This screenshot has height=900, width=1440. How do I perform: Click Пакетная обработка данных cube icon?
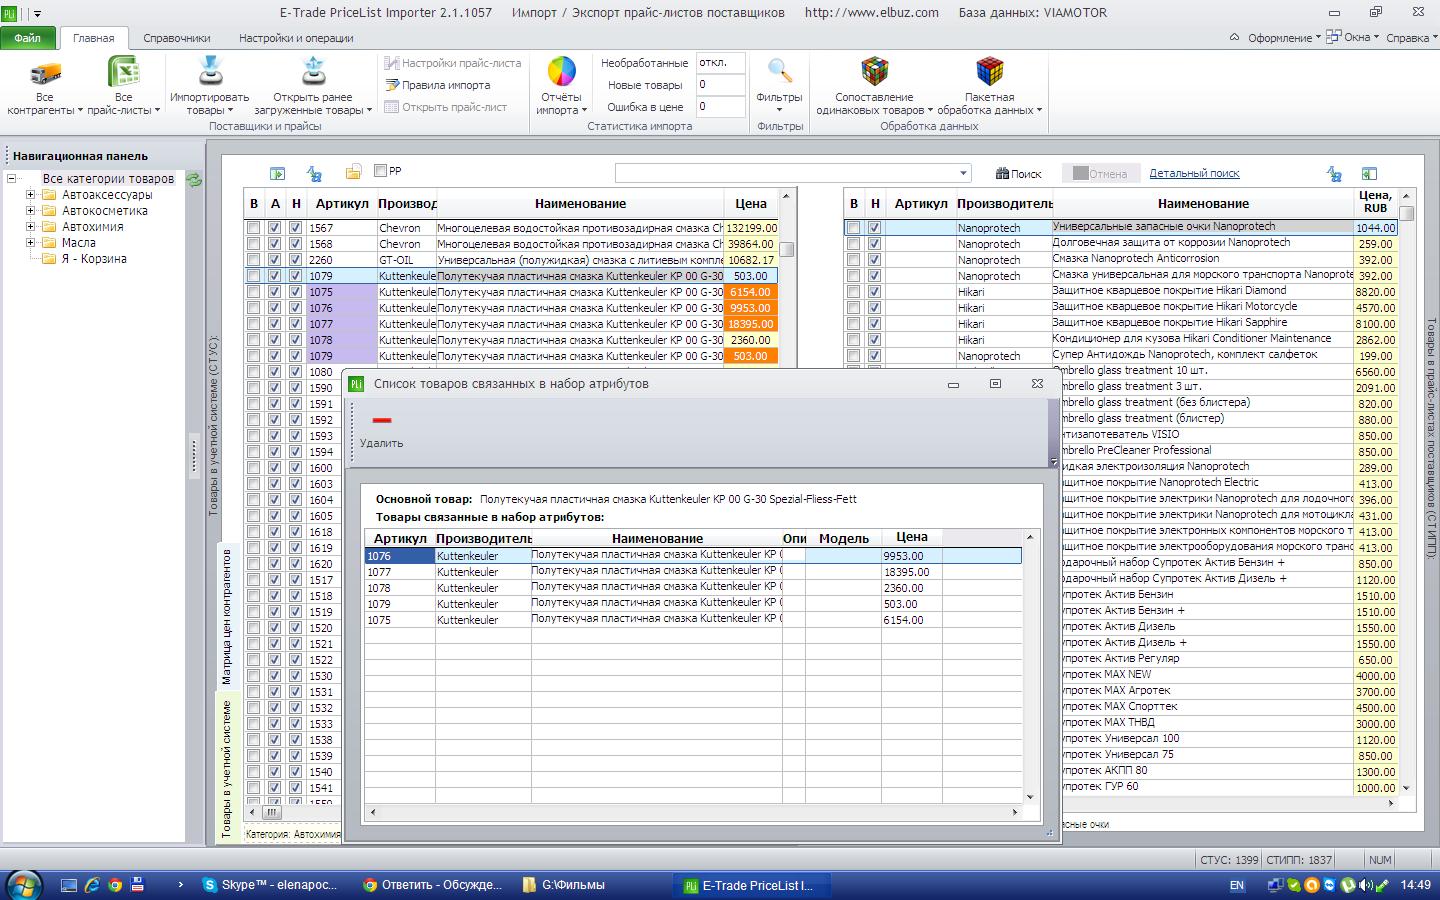[990, 71]
